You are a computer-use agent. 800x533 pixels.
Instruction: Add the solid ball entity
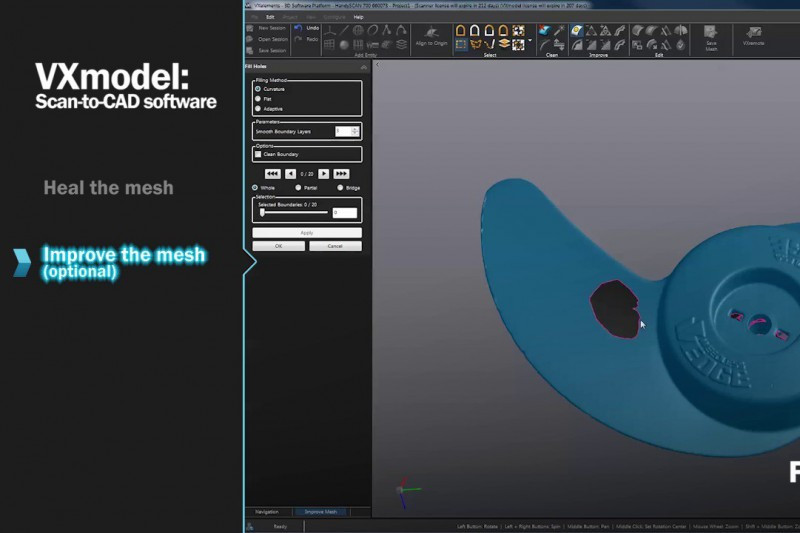344,45
